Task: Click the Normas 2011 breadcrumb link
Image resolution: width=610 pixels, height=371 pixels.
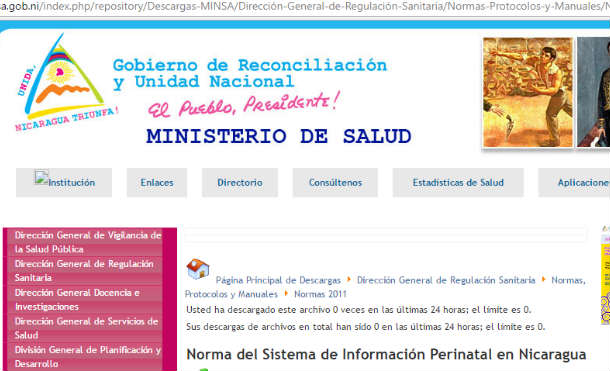Action: click(320, 294)
